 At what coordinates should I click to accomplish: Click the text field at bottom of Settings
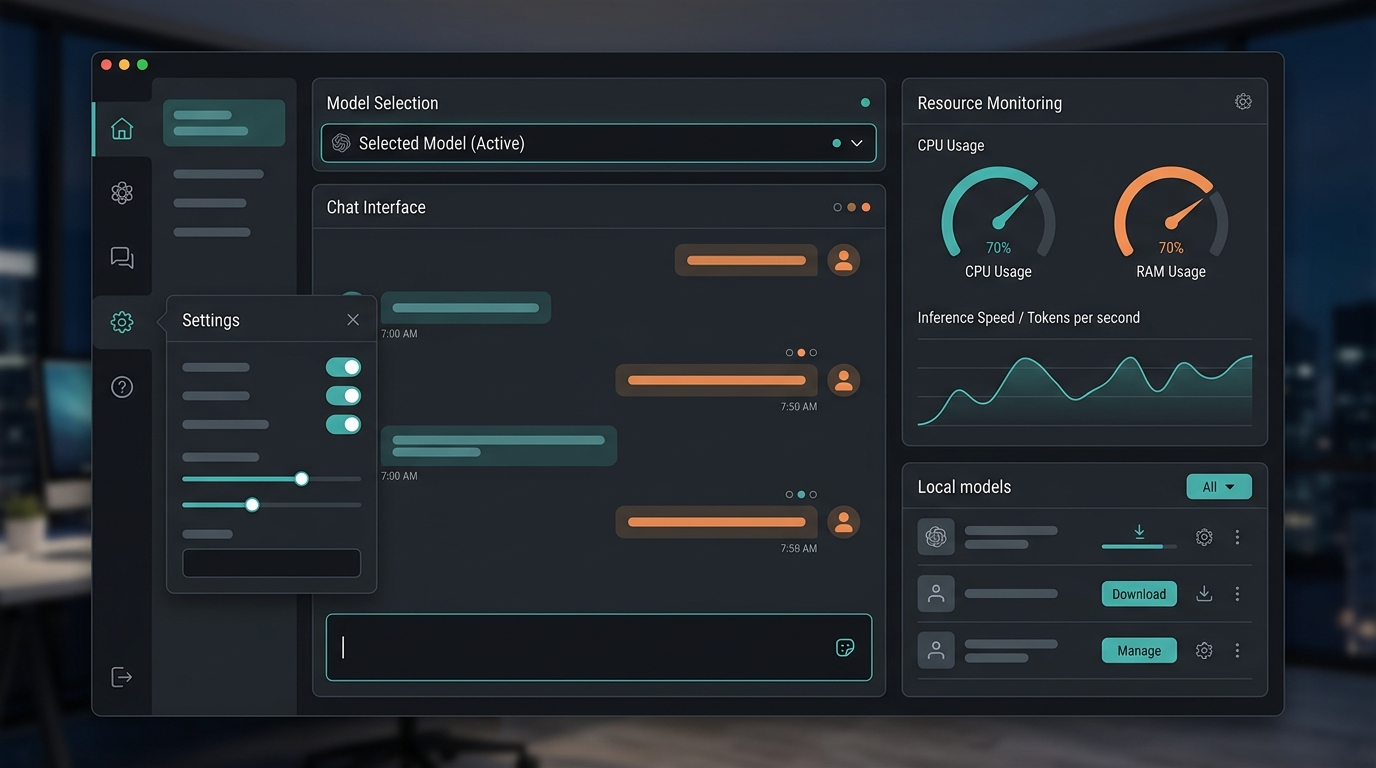click(271, 563)
